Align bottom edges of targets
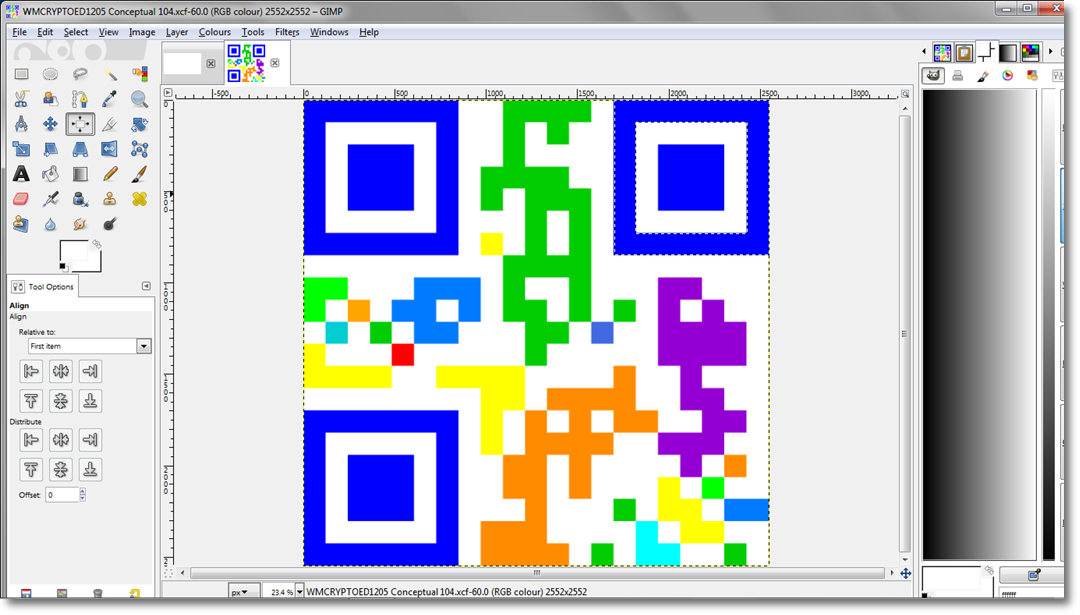This screenshot has width=1080, height=615. [x=90, y=401]
